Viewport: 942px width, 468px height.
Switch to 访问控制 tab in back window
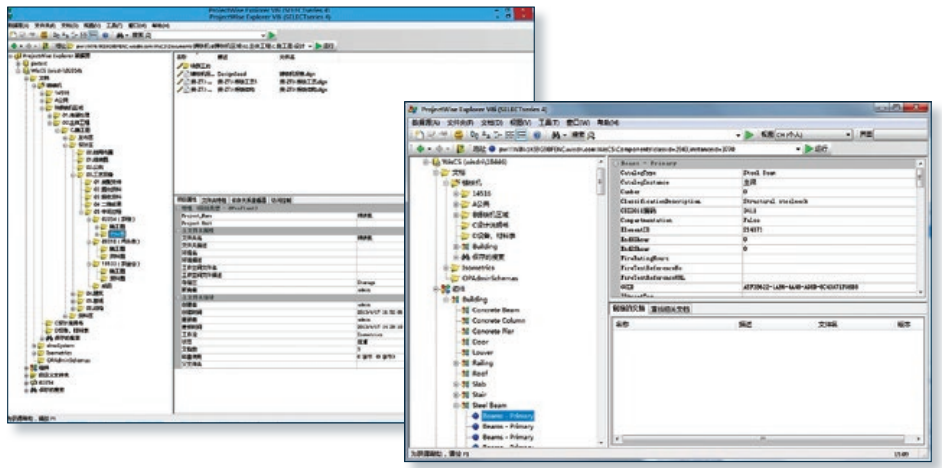[x=281, y=200]
